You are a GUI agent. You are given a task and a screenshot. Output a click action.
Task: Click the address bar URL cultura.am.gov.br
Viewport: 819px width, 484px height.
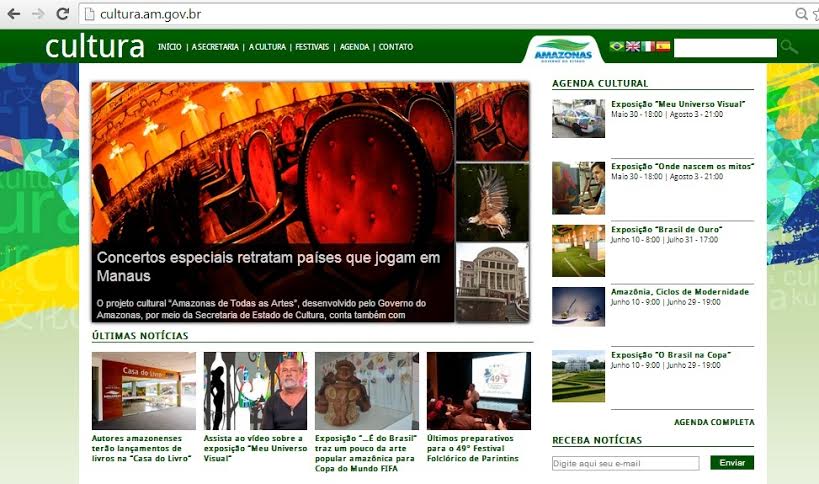[x=150, y=14]
